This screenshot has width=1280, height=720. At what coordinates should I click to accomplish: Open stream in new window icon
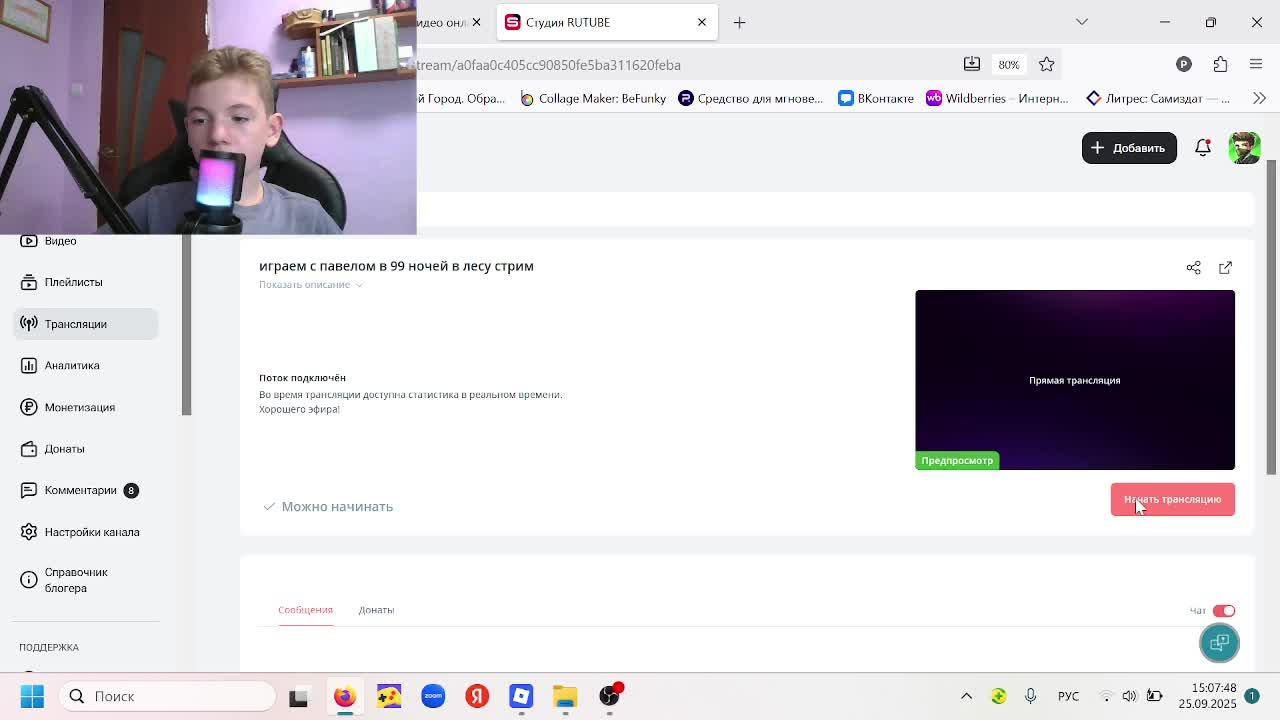1225,268
